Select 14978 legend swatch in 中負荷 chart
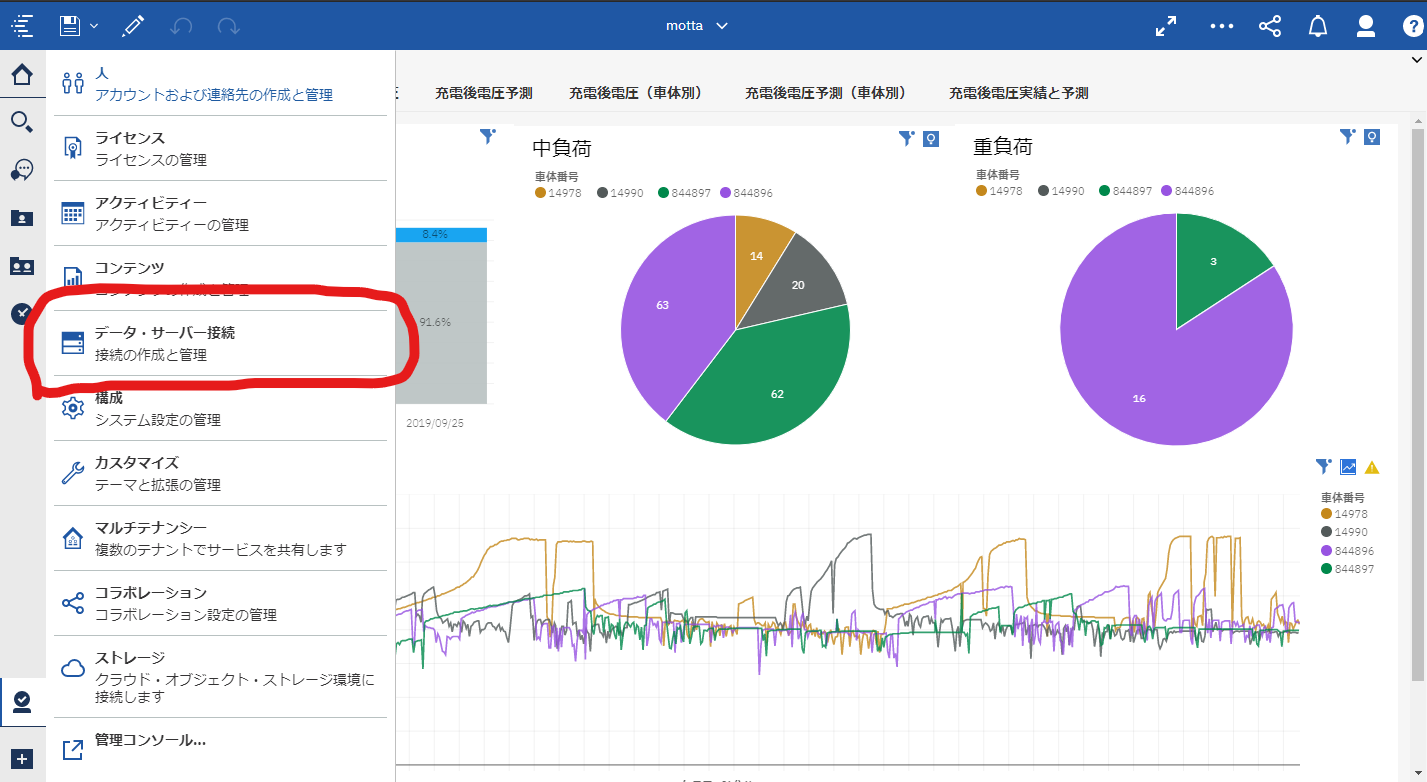This screenshot has width=1427, height=782. (541, 193)
